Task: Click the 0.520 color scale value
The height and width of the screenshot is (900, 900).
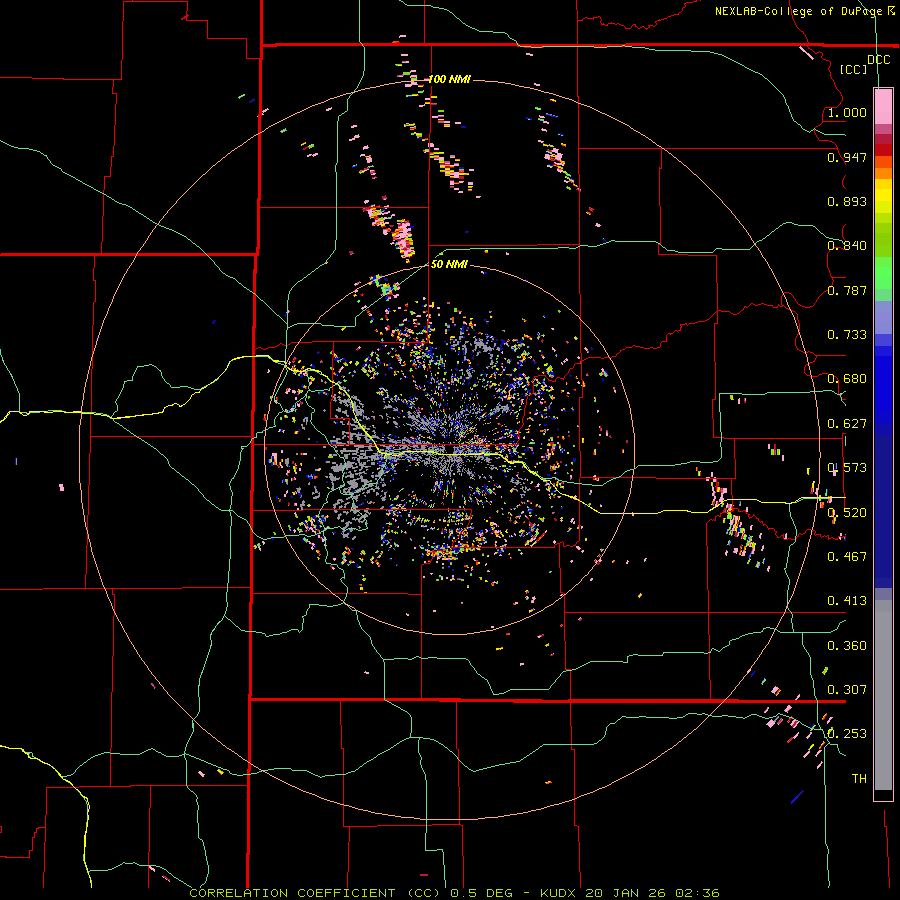Action: click(847, 512)
